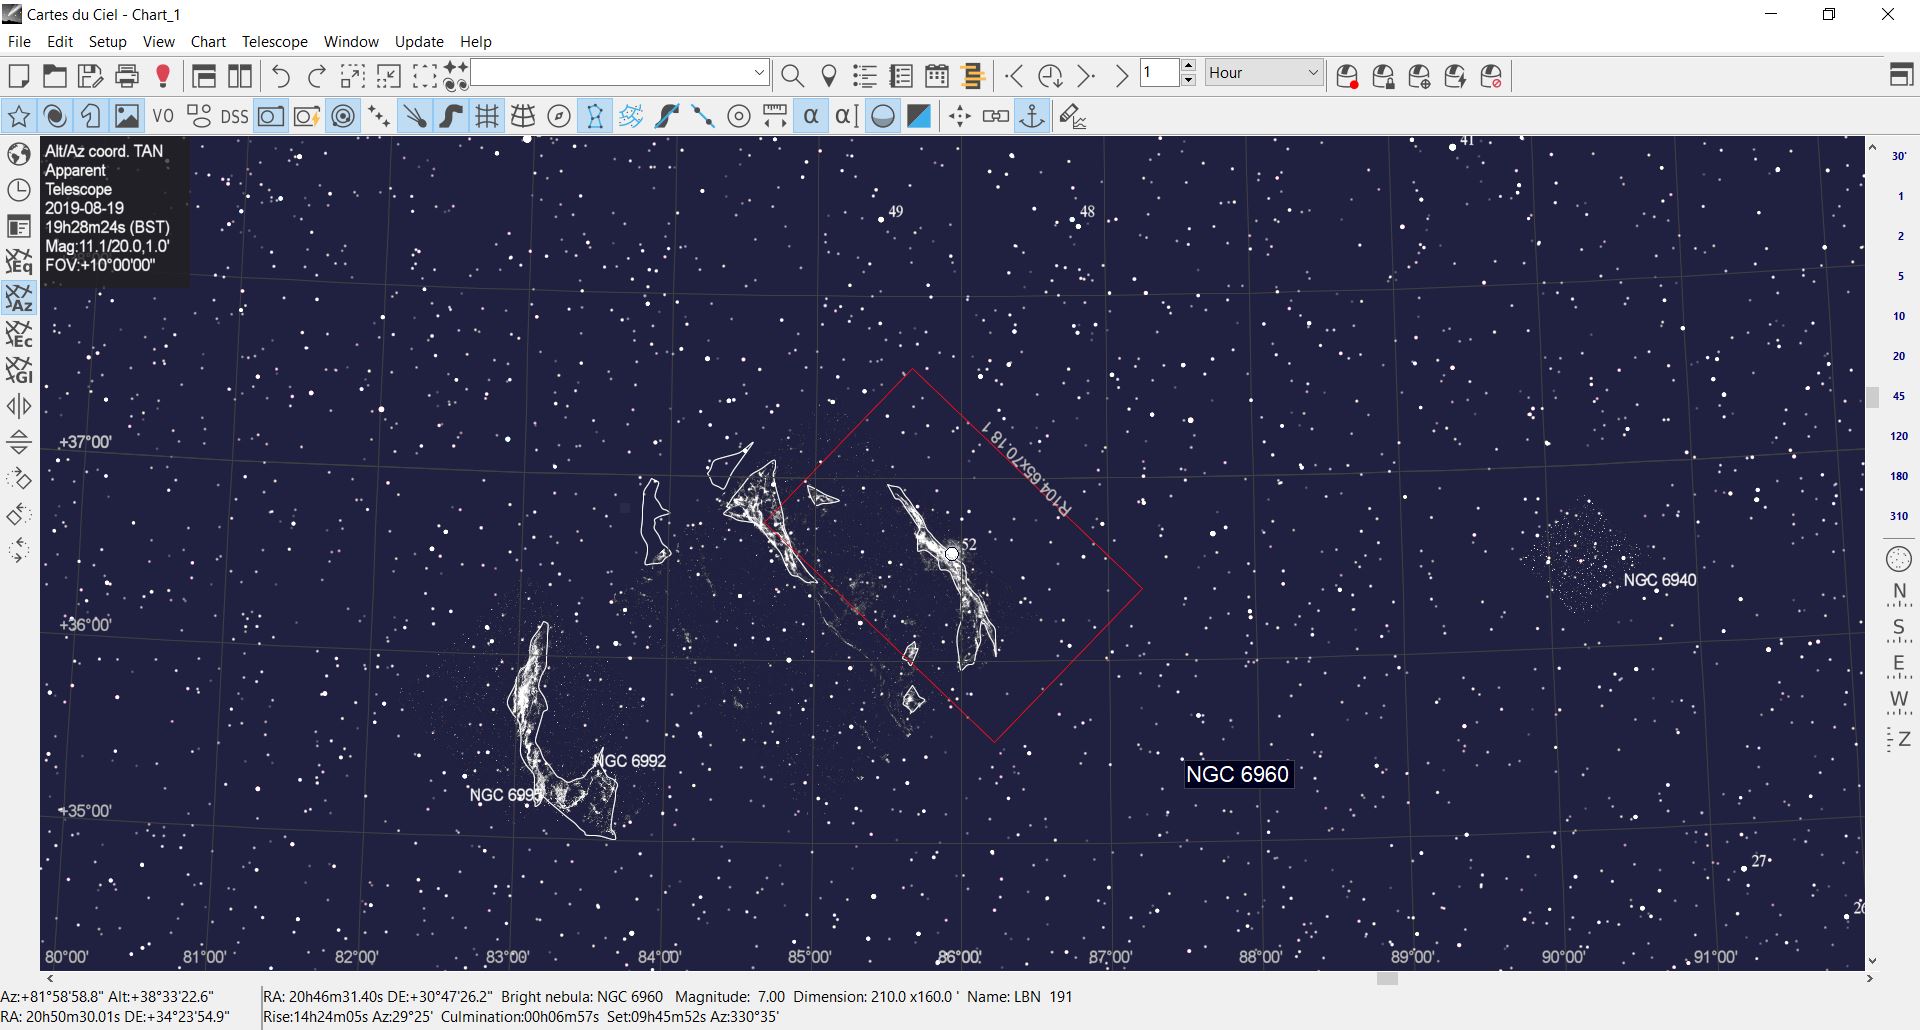Select the NGC 6992 nebula label
Screen dimensions: 1920x1030
click(x=630, y=761)
